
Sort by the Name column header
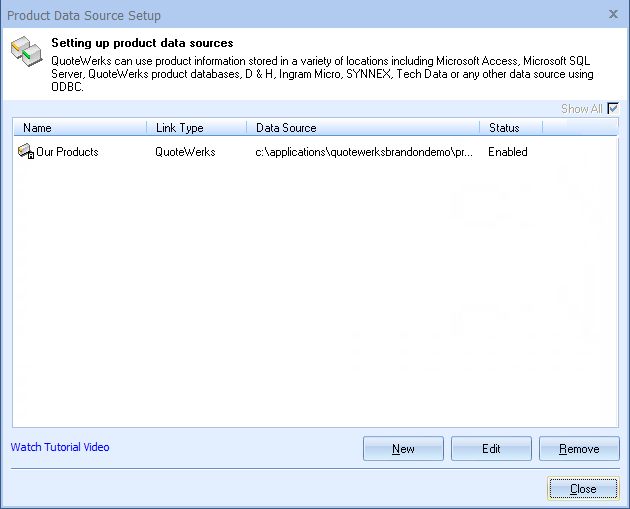coord(80,128)
